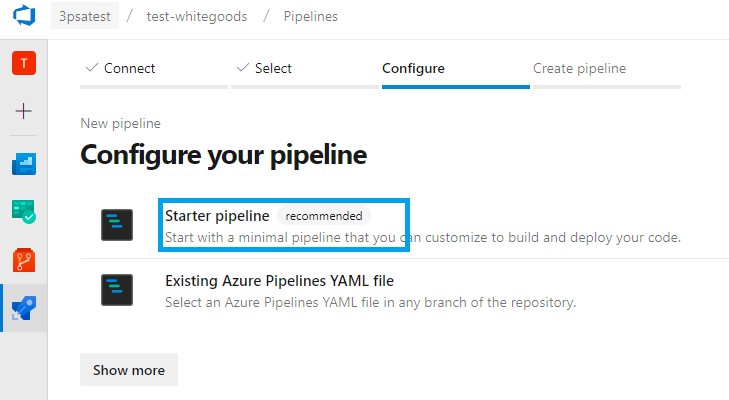Open Azure Pipelines icon in sidebar
Viewport: 729px width, 400px height.
tap(23, 309)
